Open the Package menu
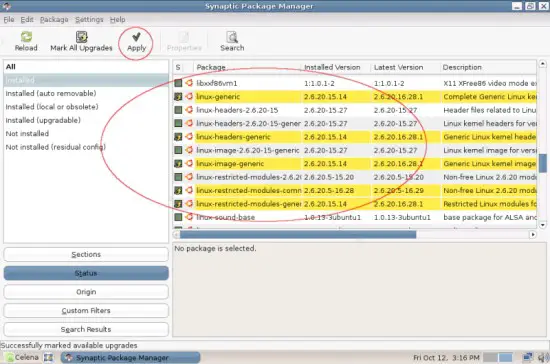Image resolution: width=550 pixels, height=364 pixels. [54, 20]
